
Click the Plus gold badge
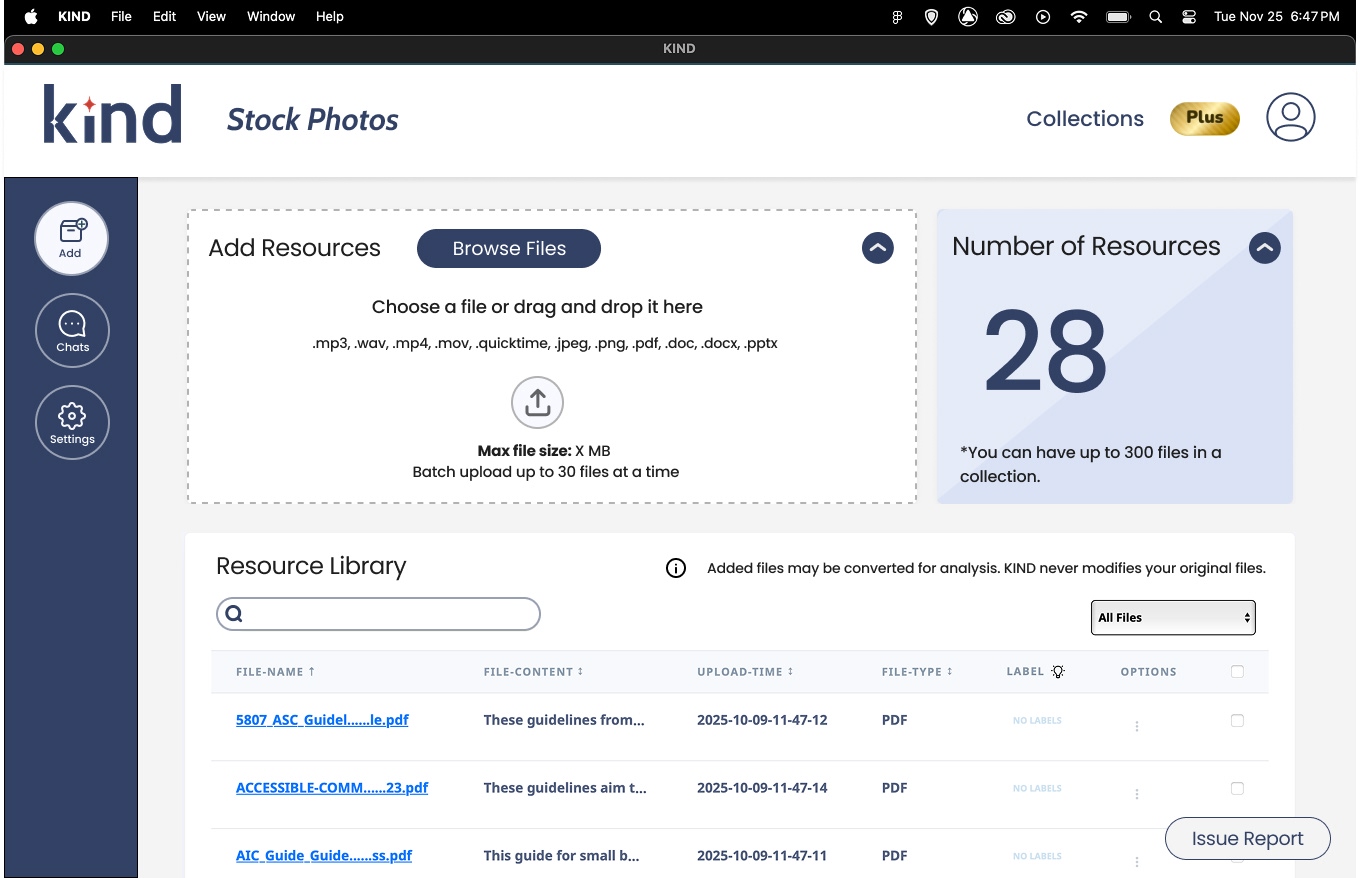click(x=1204, y=118)
